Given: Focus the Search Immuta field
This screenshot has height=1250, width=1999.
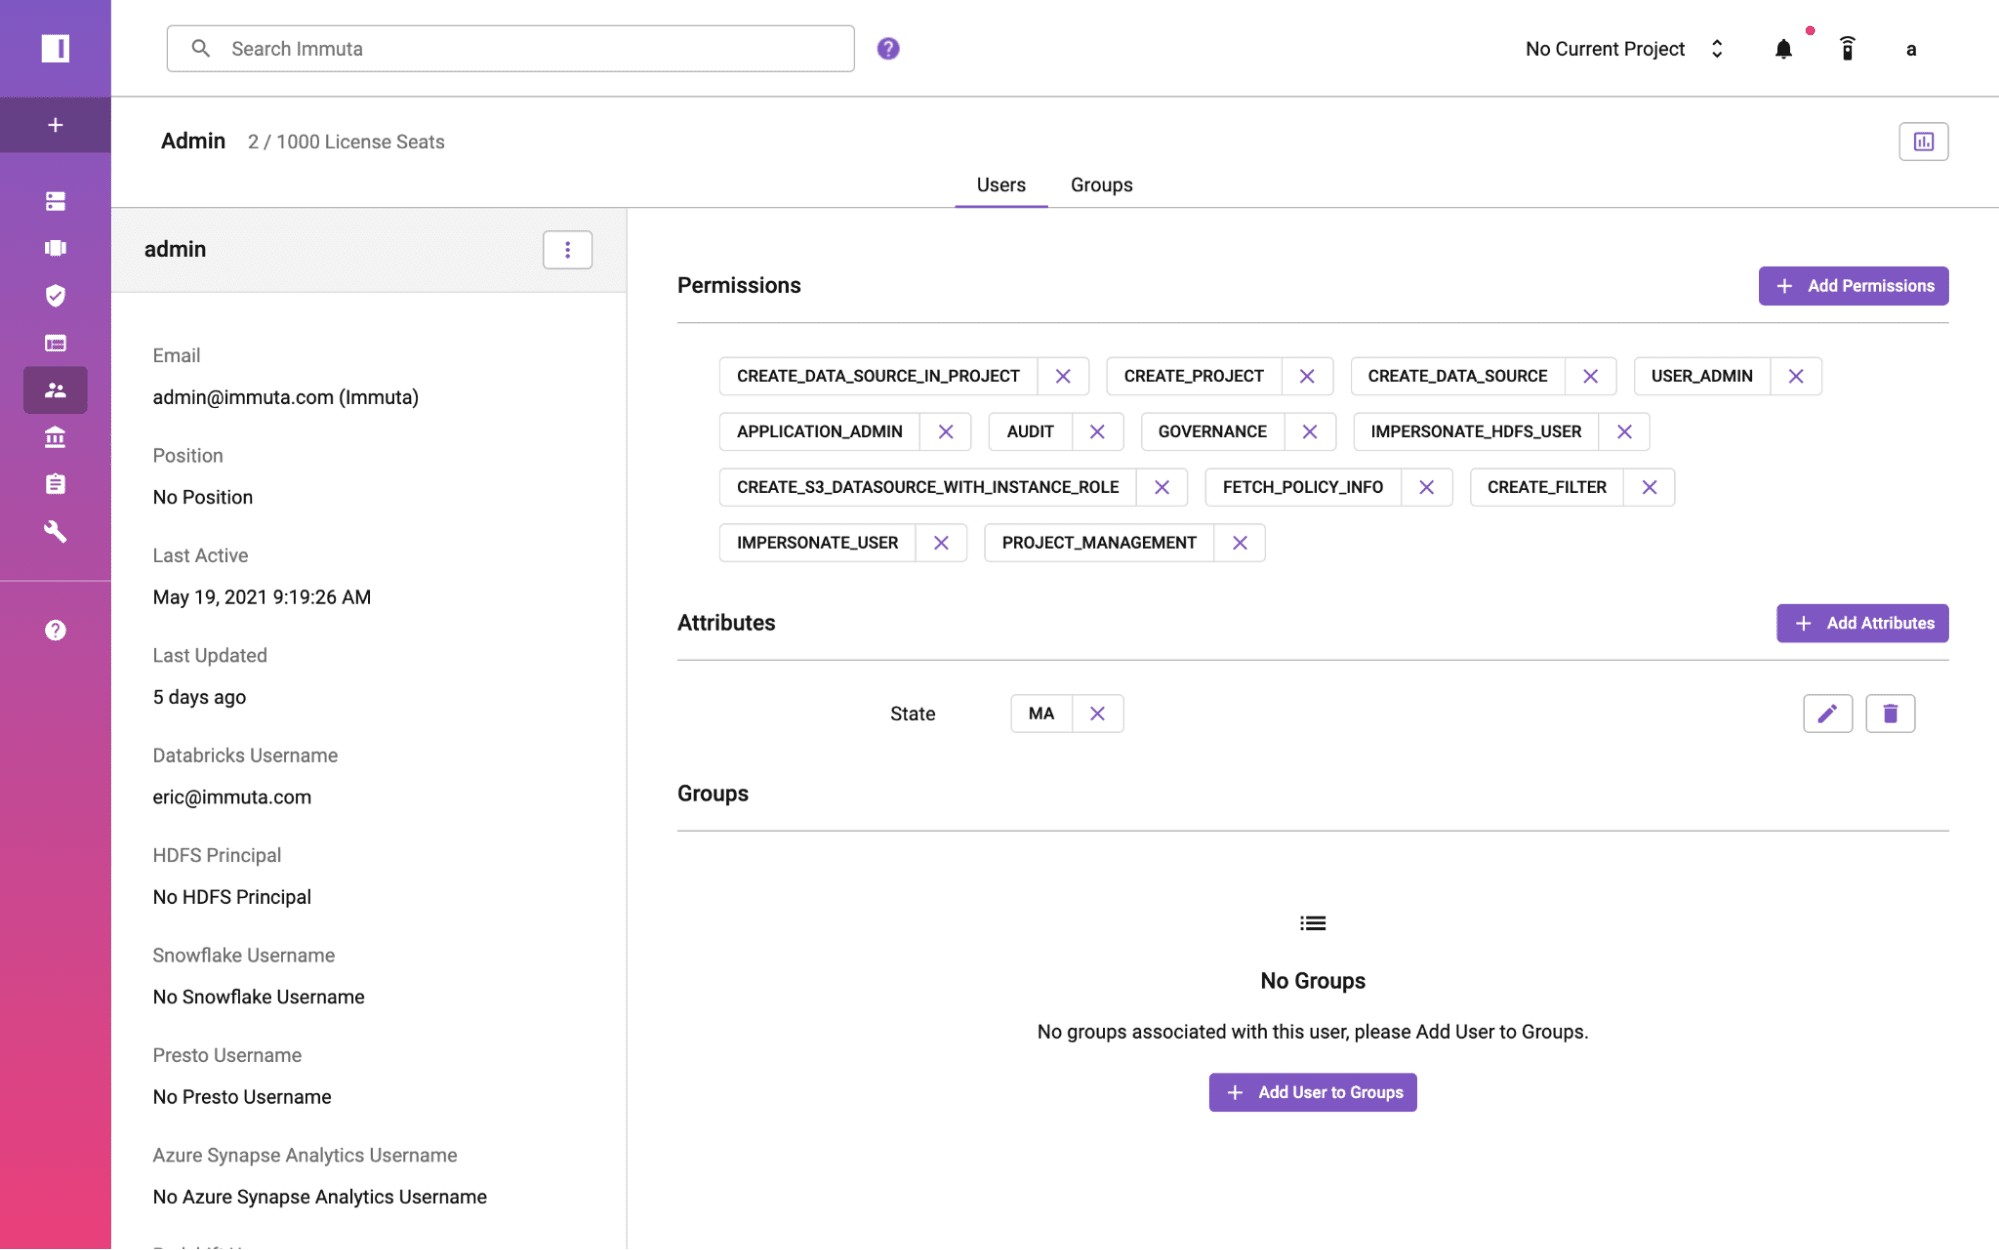Looking at the screenshot, I should click(x=510, y=48).
